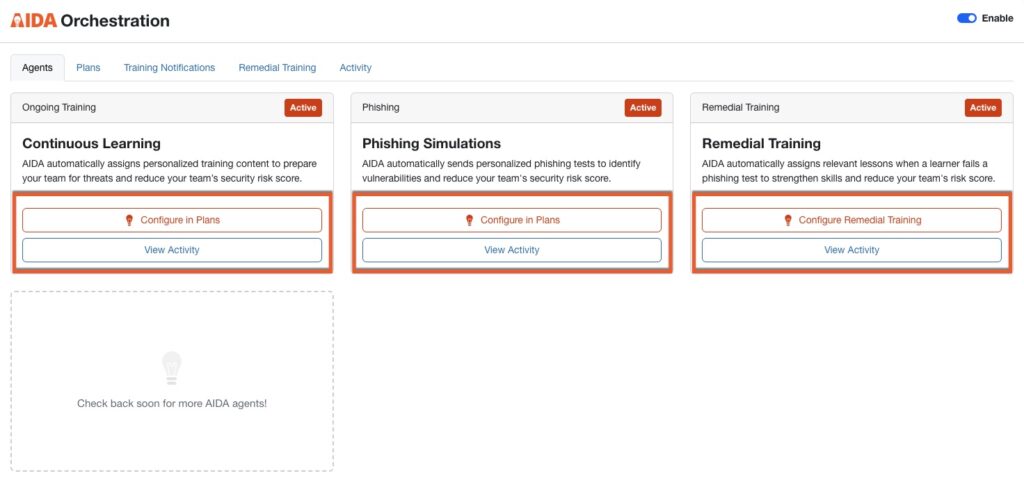1024x487 pixels.
Task: Click lightbulb icon in Phishing Simulations Configure button
Action: (469, 220)
